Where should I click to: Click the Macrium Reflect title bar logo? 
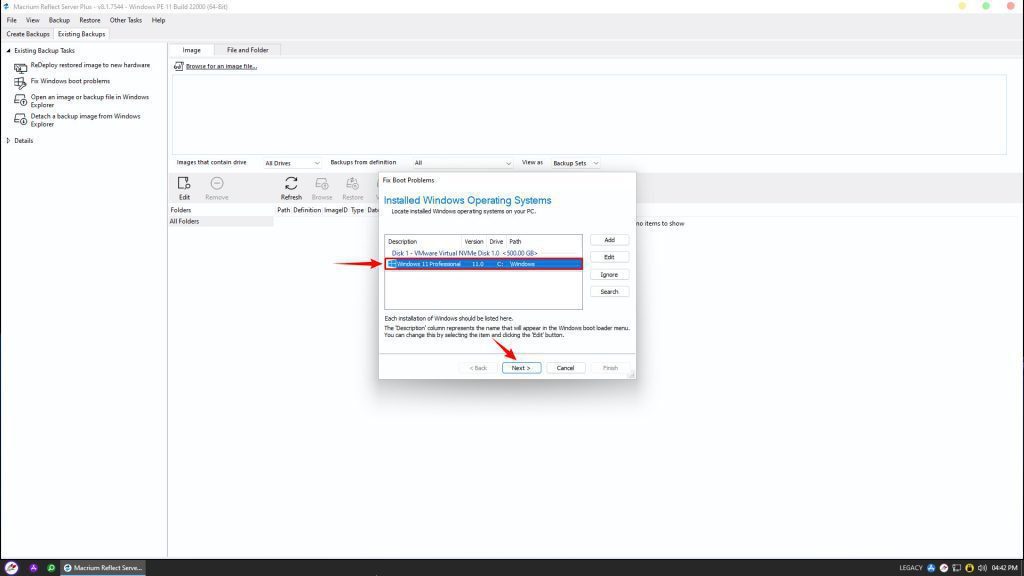click(6, 7)
